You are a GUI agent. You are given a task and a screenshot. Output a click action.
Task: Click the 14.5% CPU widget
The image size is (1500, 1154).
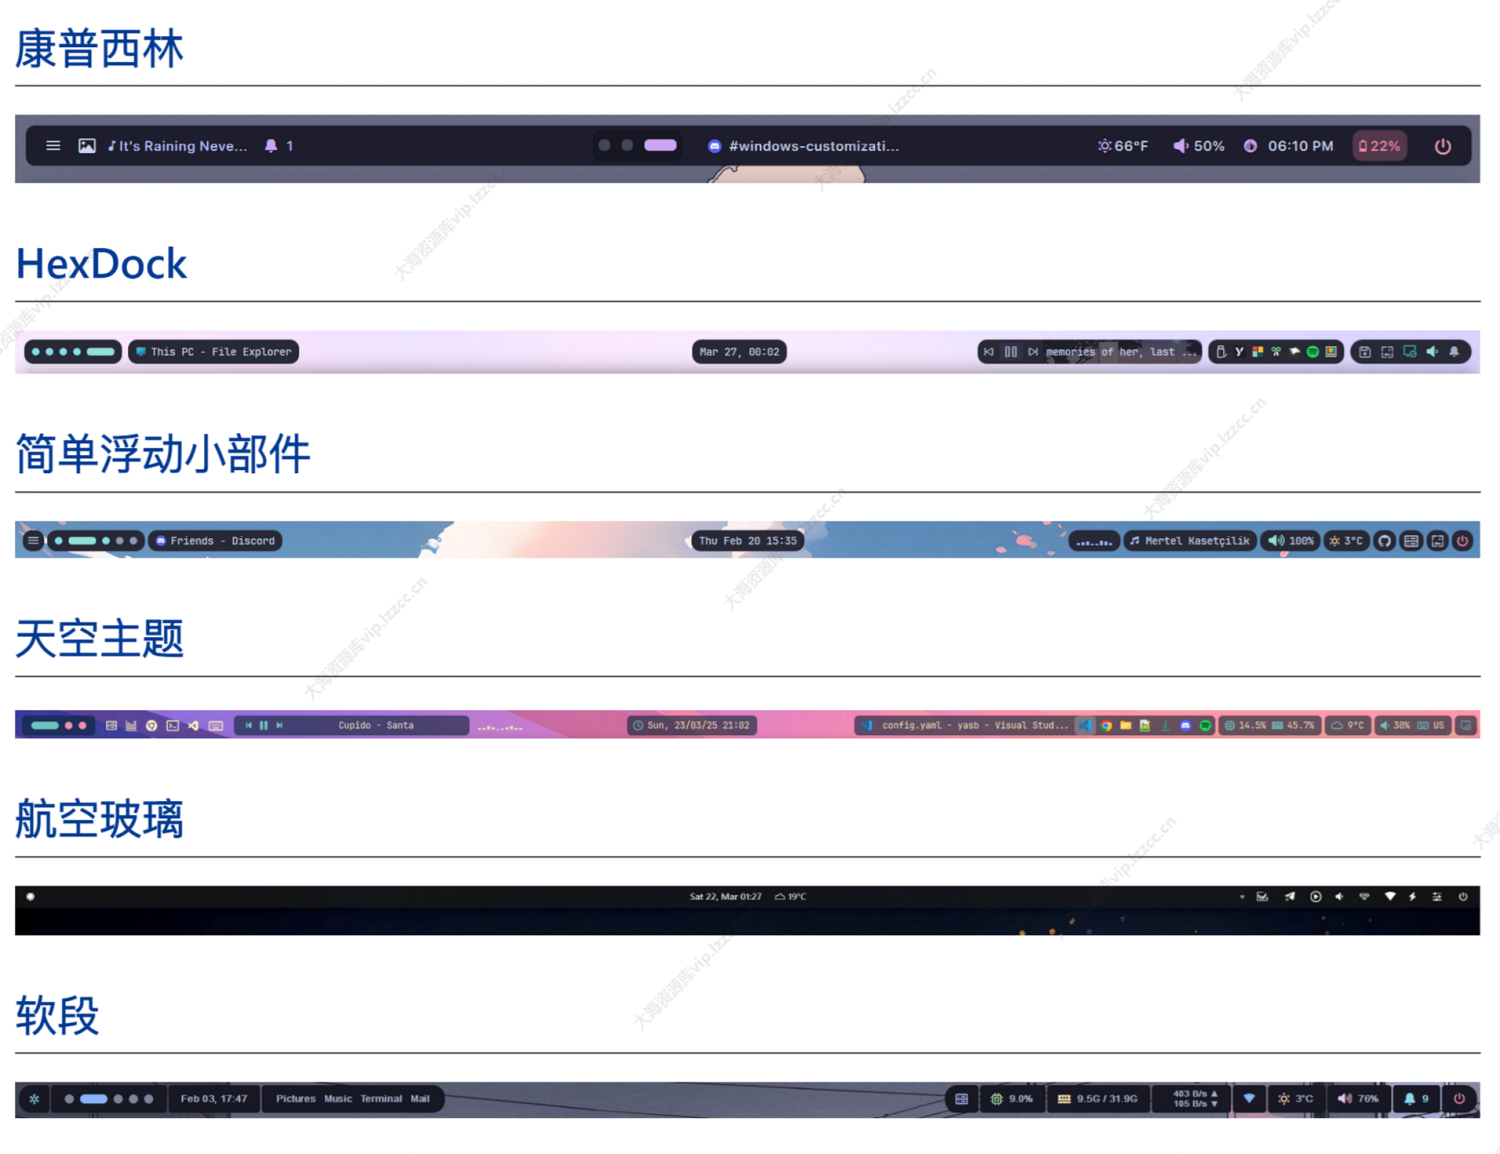tap(1245, 726)
